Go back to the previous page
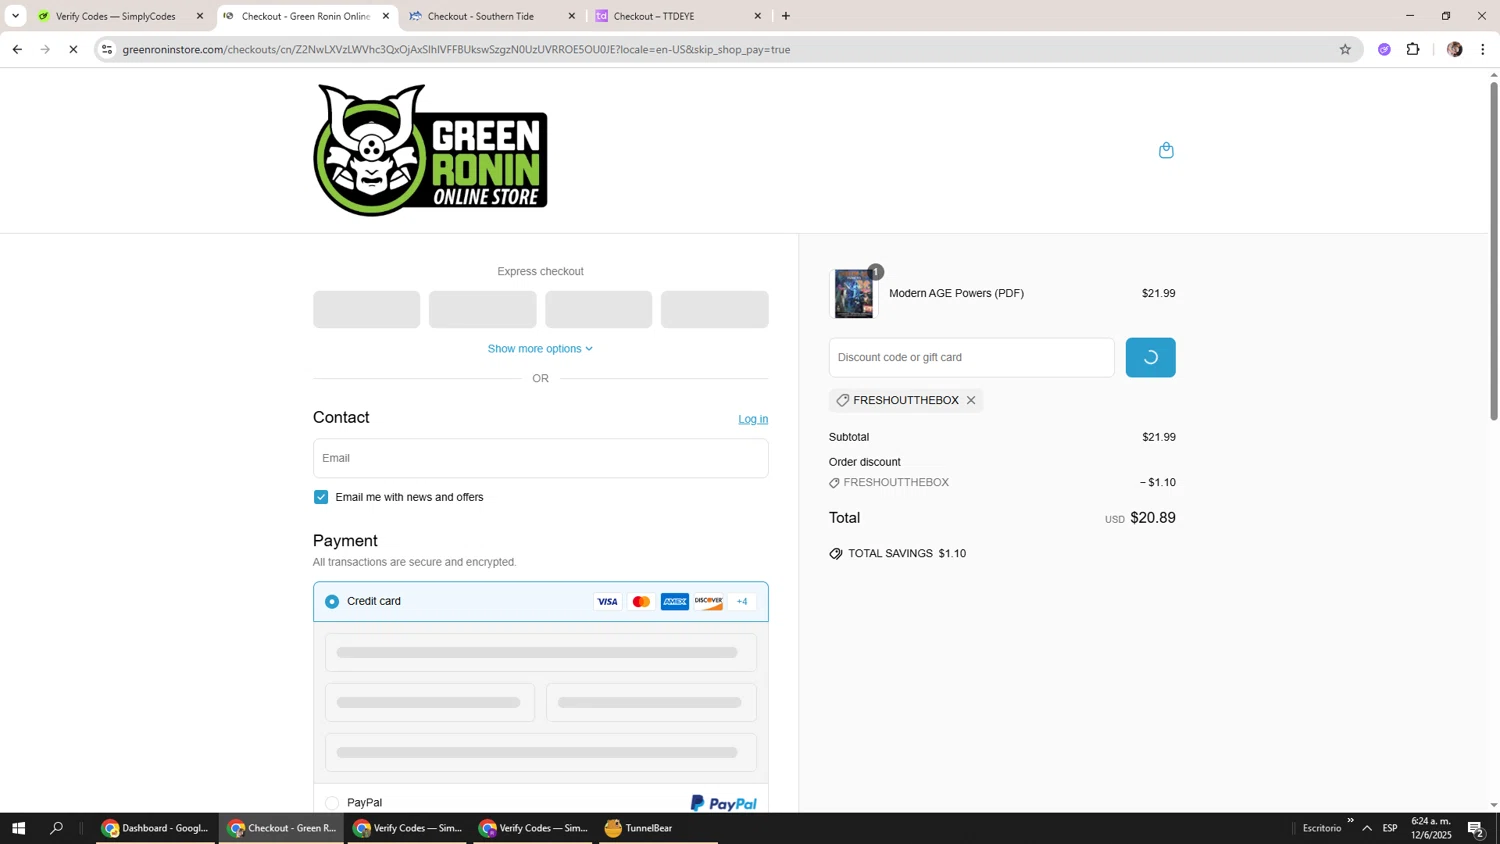 pyautogui.click(x=17, y=49)
